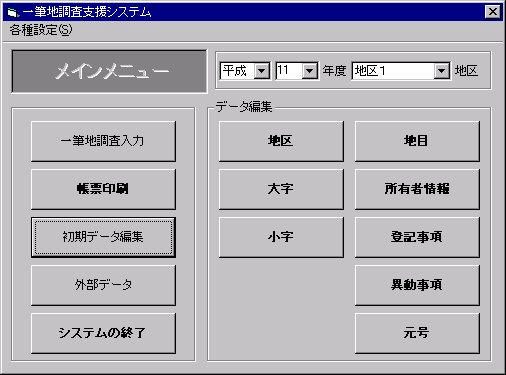Open 登記事項 registration items
506x375 pixels.
417,237
